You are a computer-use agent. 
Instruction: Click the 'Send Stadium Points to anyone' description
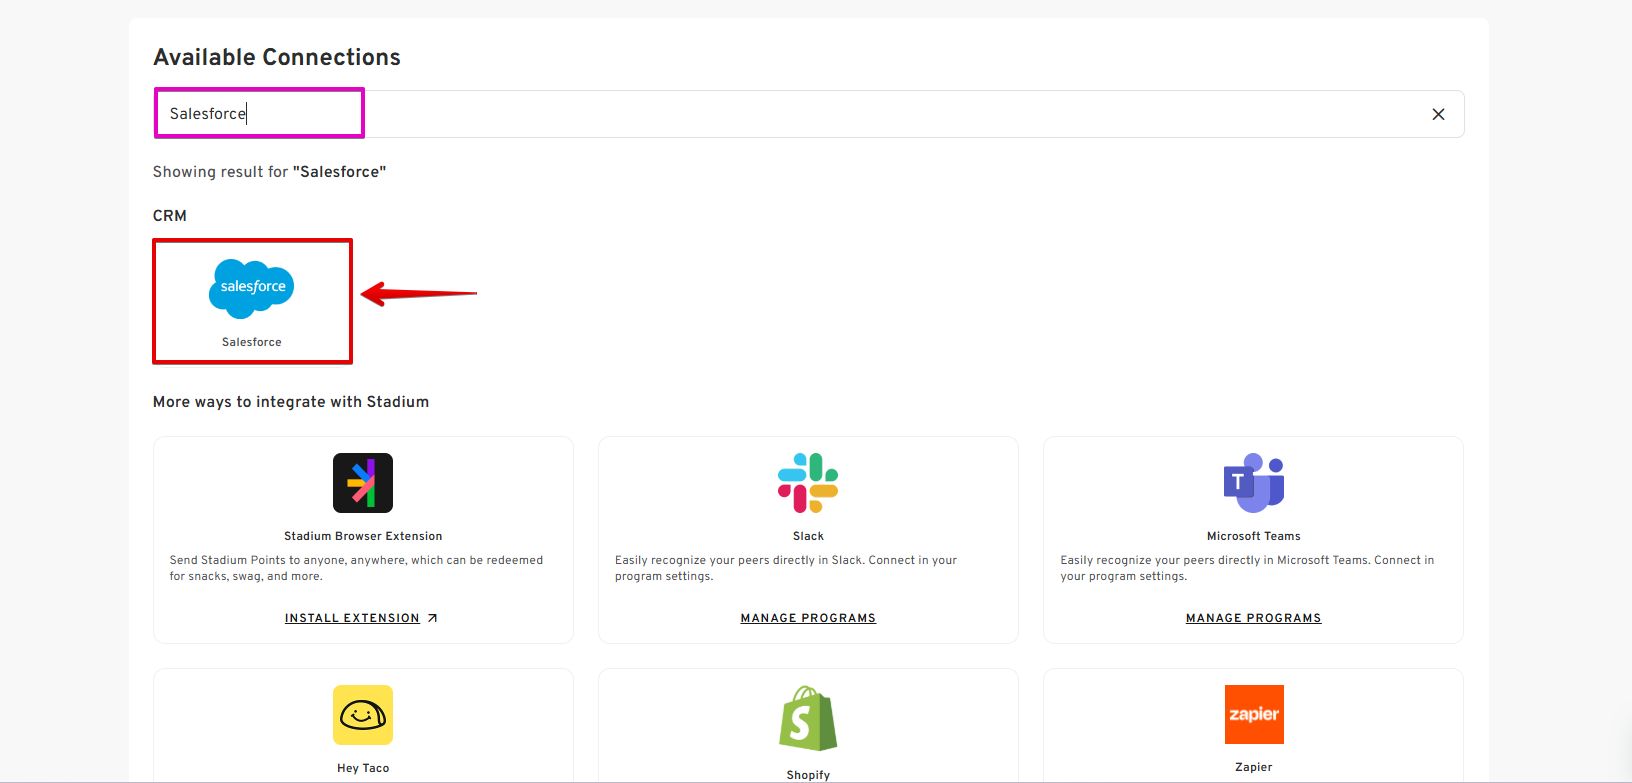pos(356,568)
